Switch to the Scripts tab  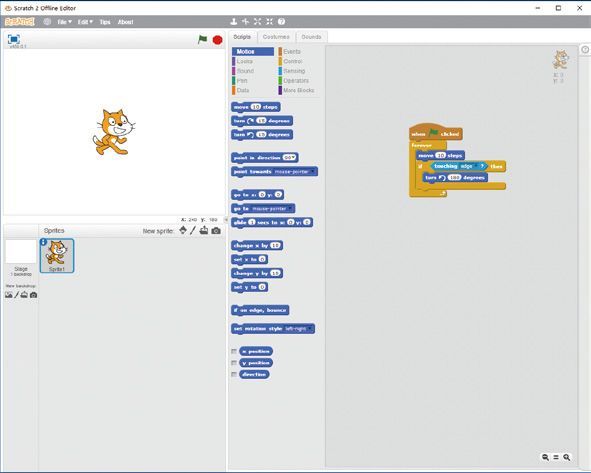[242, 37]
